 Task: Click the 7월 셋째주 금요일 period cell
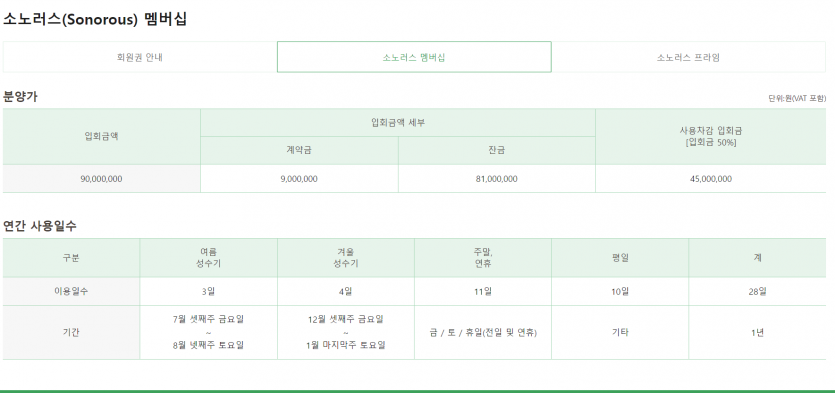click(x=208, y=332)
